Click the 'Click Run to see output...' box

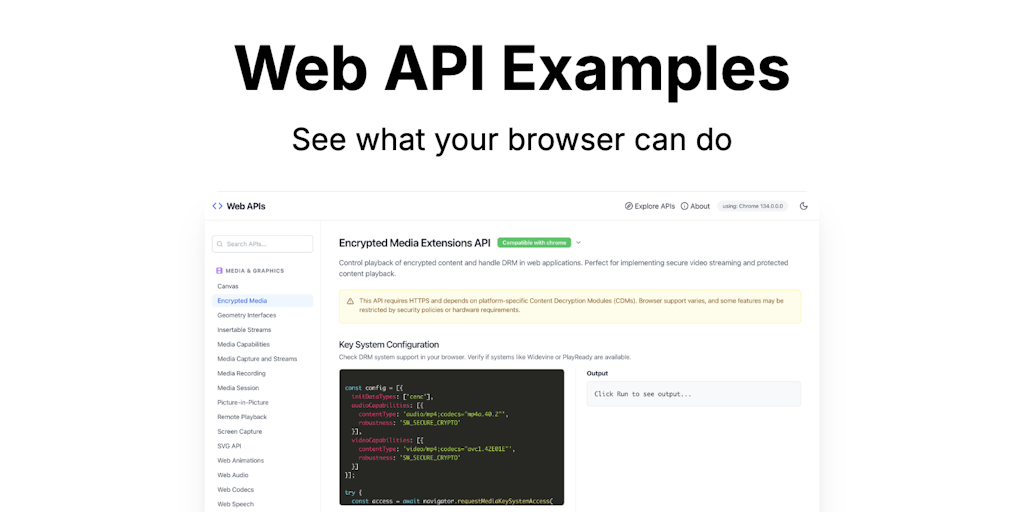(x=694, y=394)
